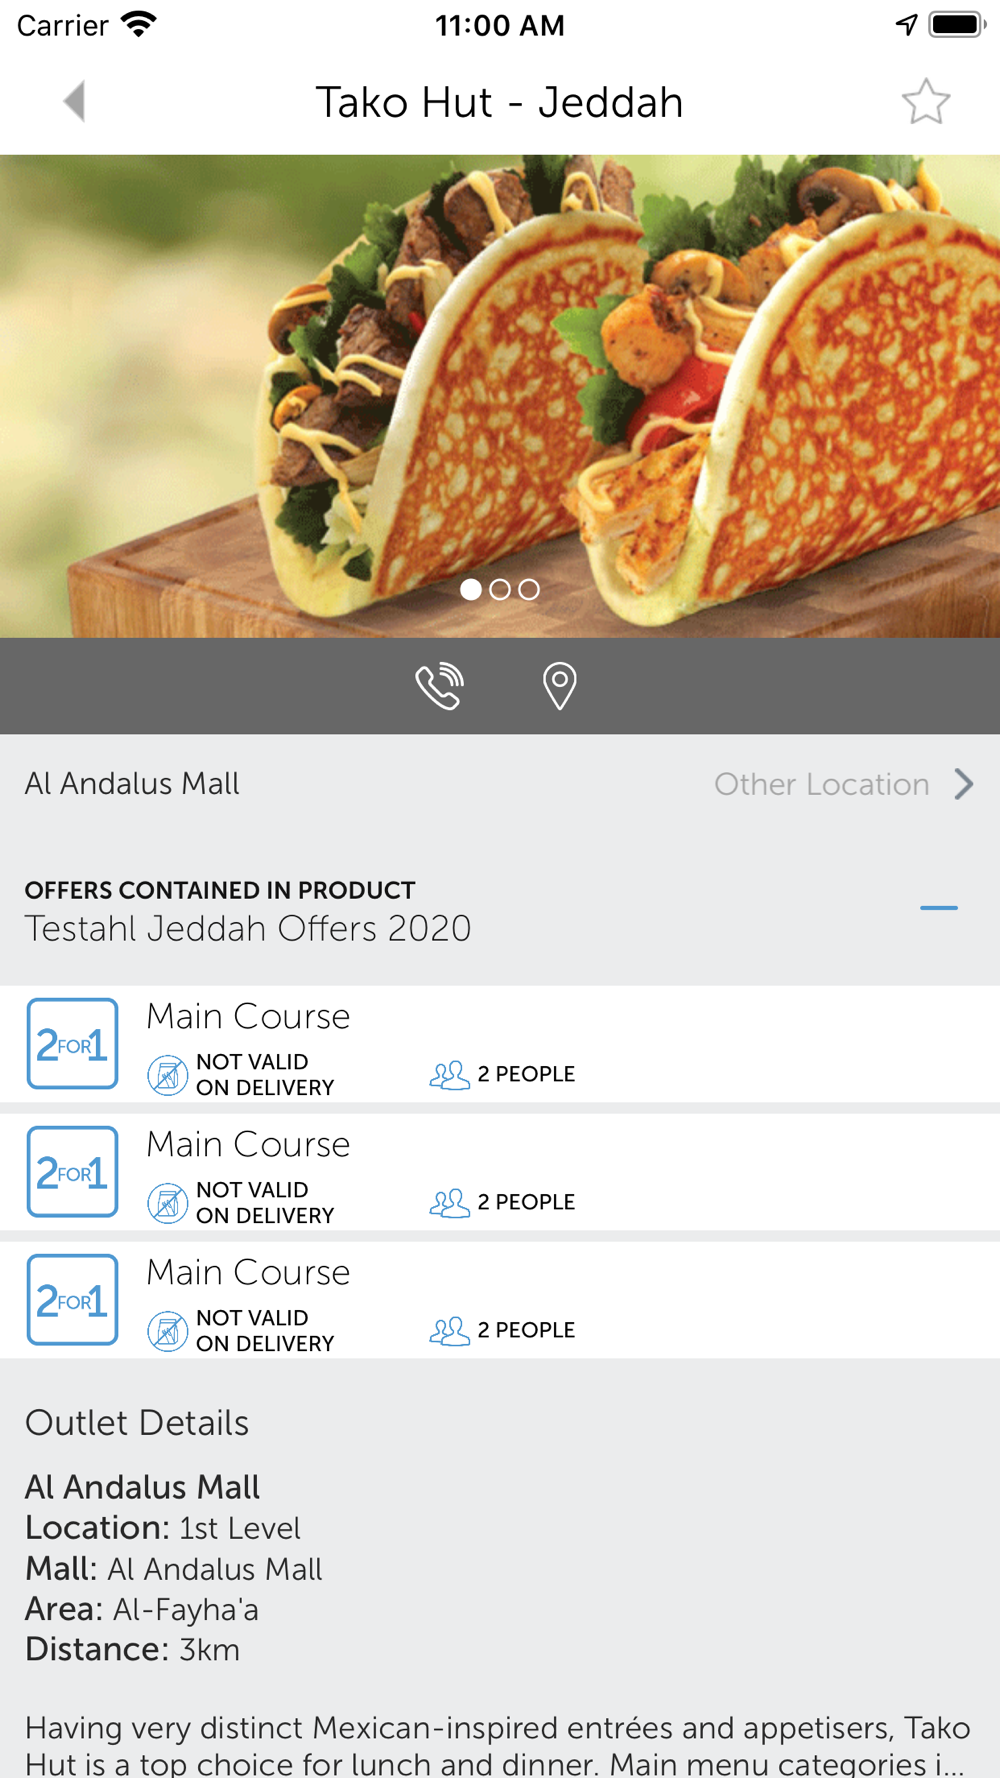Tap the location services arrow icon
This screenshot has height=1778, width=1000.
coord(906,25)
